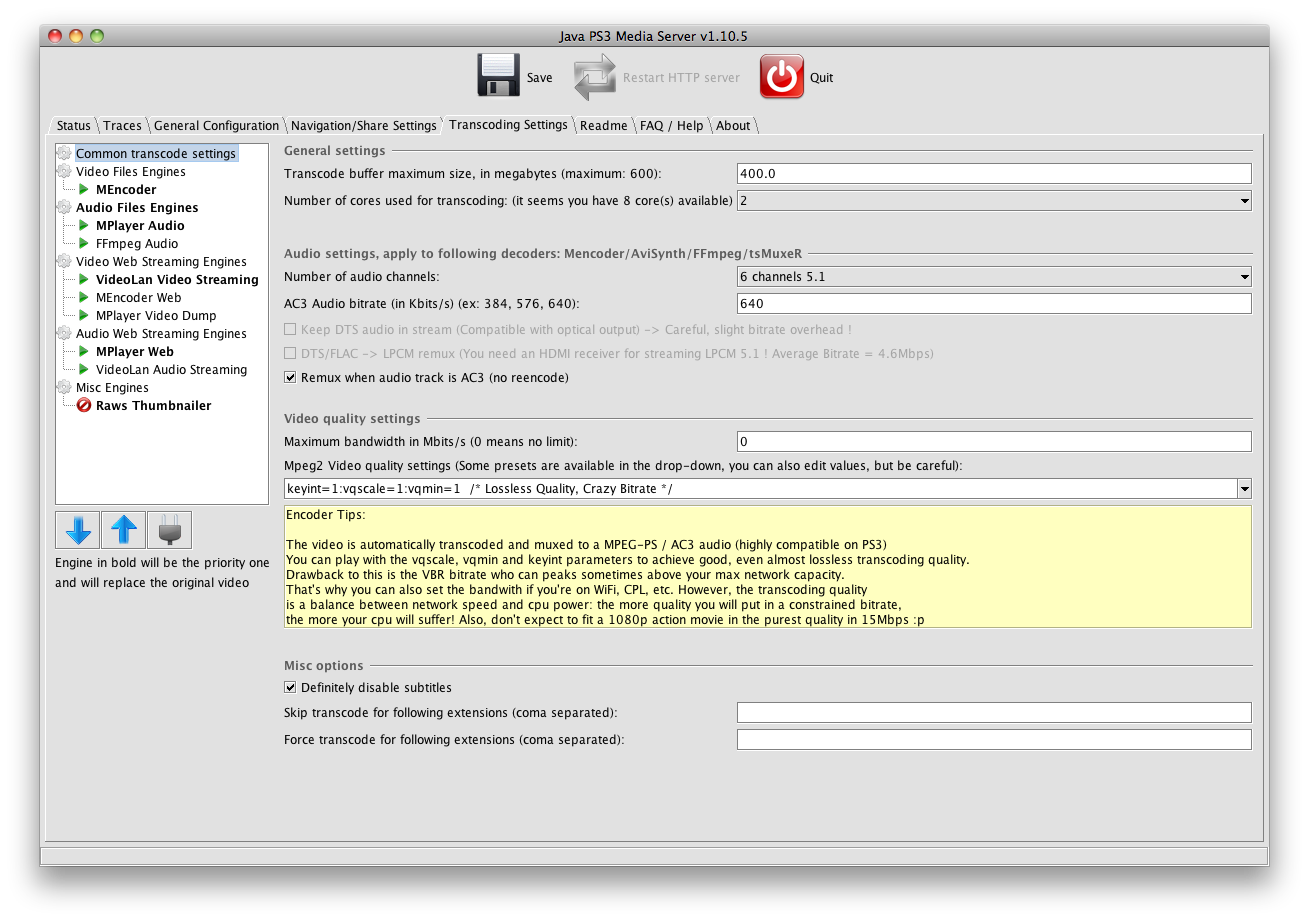
Task: Uncheck Remux when audio track is AC3
Action: (290, 377)
